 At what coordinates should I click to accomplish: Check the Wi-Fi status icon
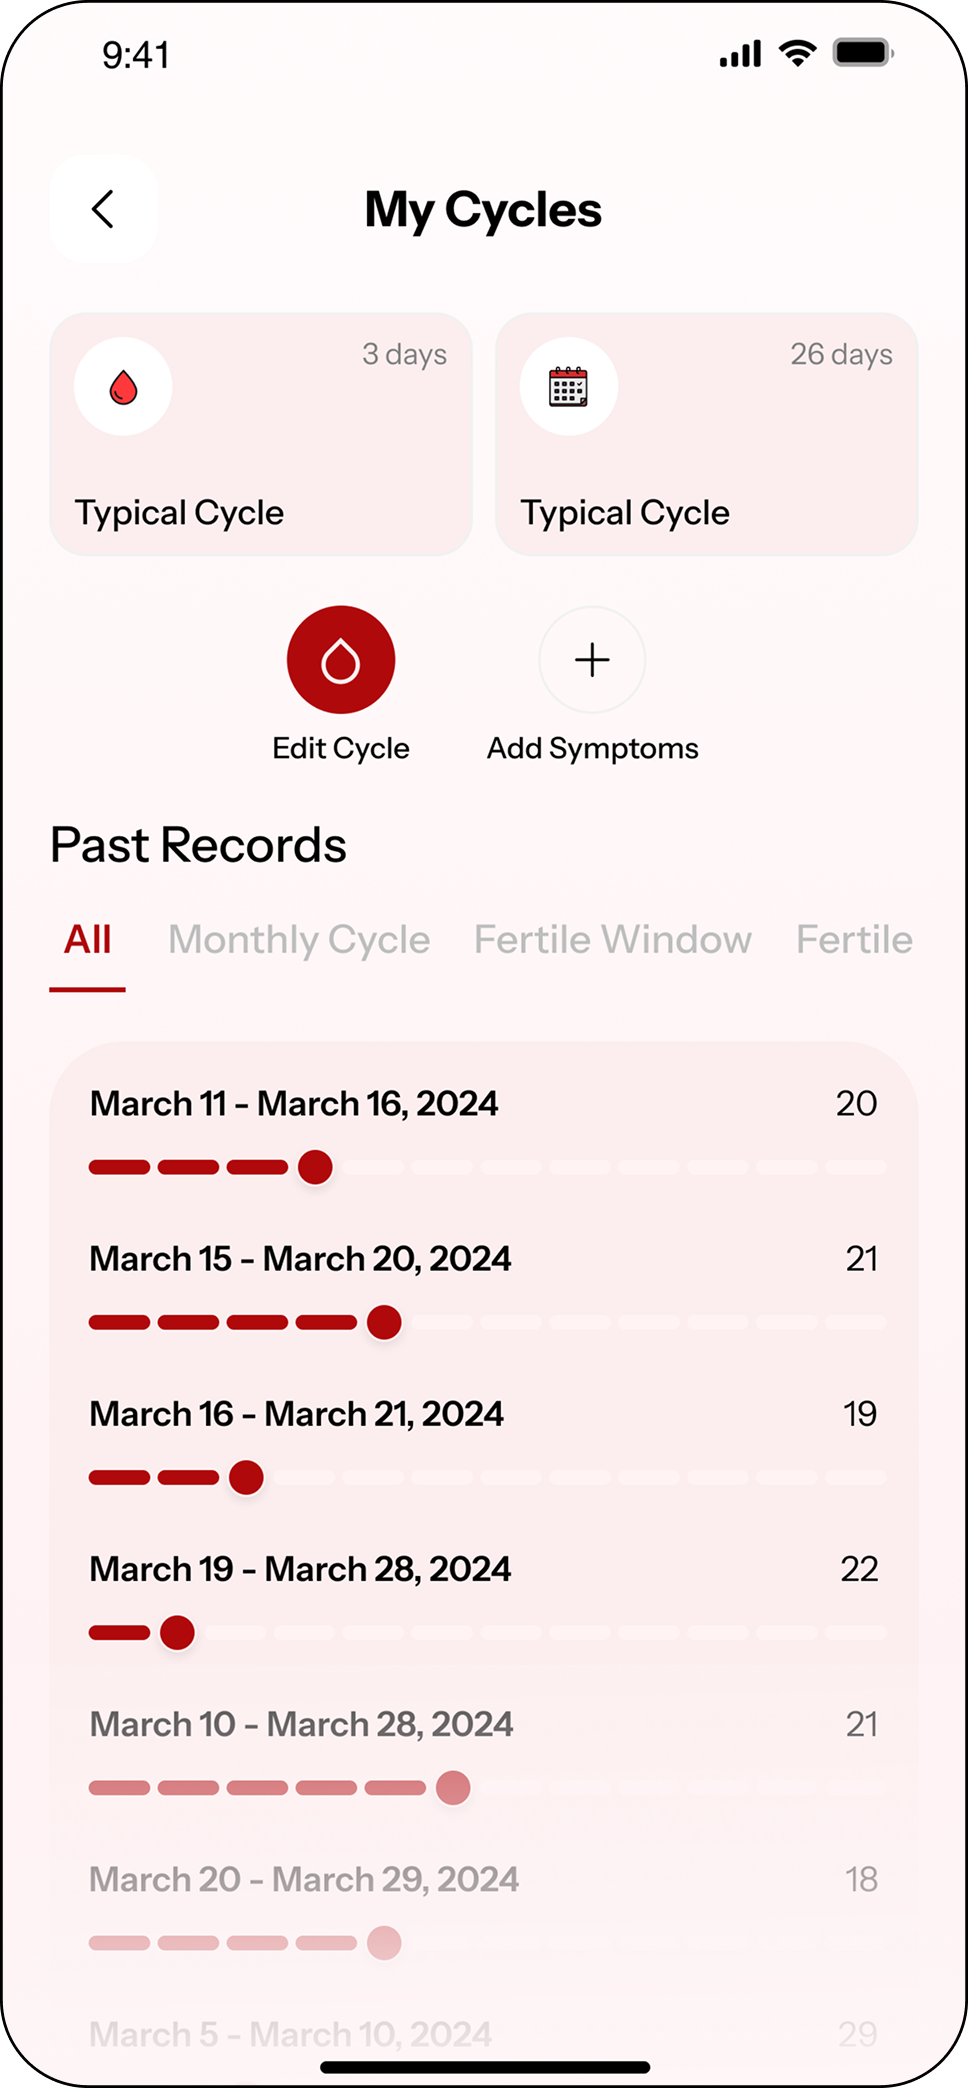tap(797, 53)
